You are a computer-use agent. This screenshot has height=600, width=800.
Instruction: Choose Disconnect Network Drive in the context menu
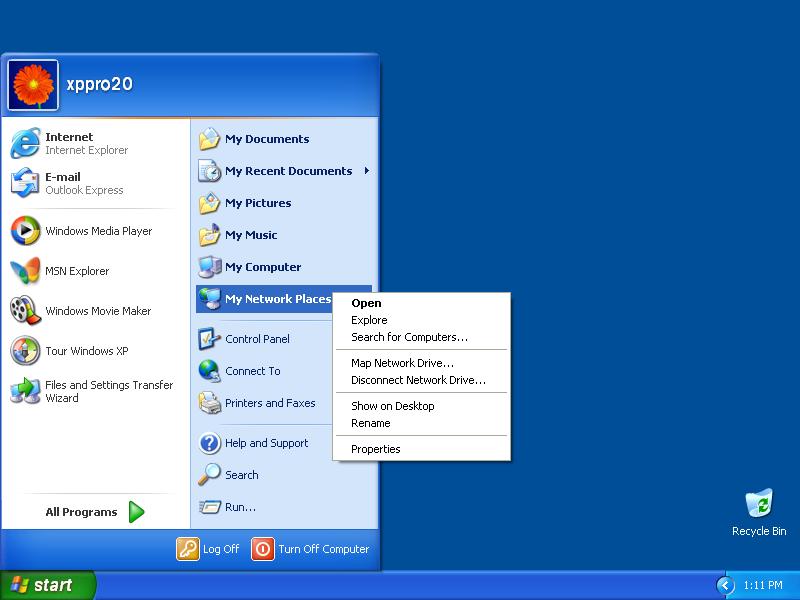tap(418, 380)
